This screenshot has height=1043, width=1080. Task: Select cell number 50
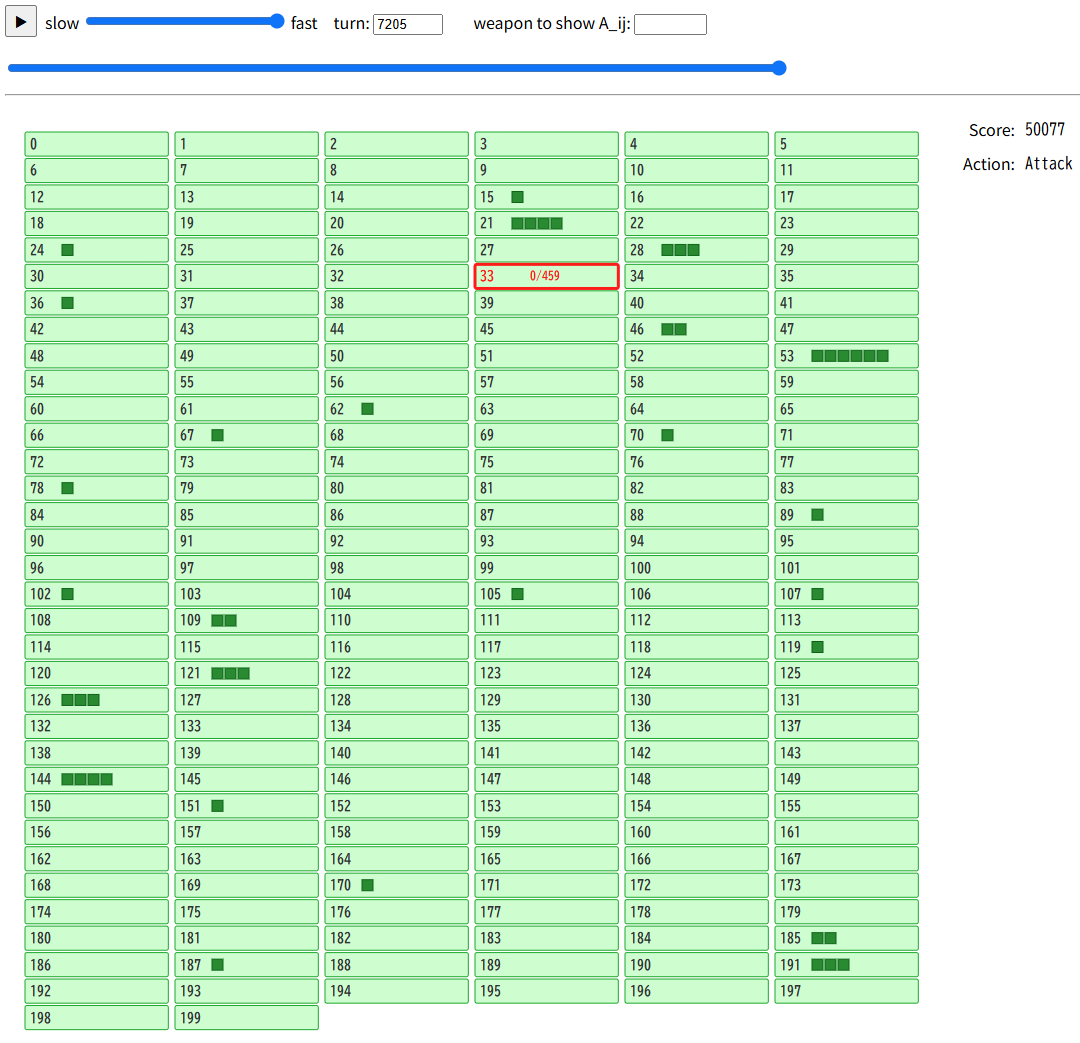tap(397, 356)
